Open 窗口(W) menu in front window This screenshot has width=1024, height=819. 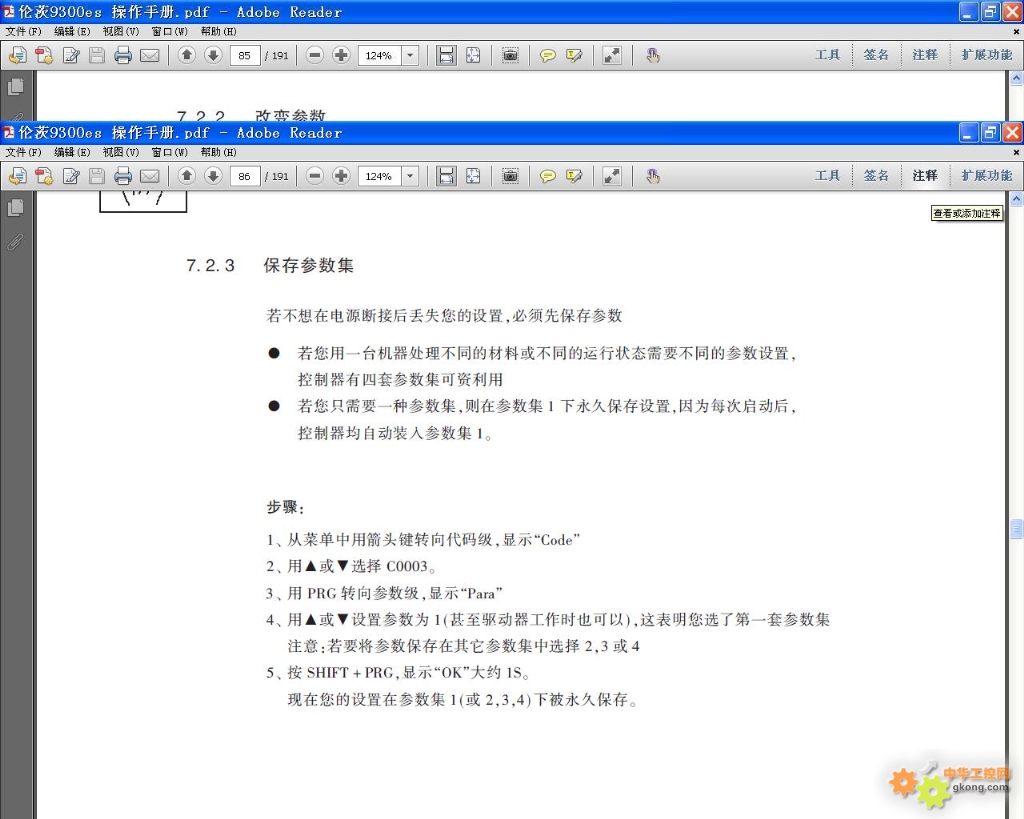[x=170, y=152]
